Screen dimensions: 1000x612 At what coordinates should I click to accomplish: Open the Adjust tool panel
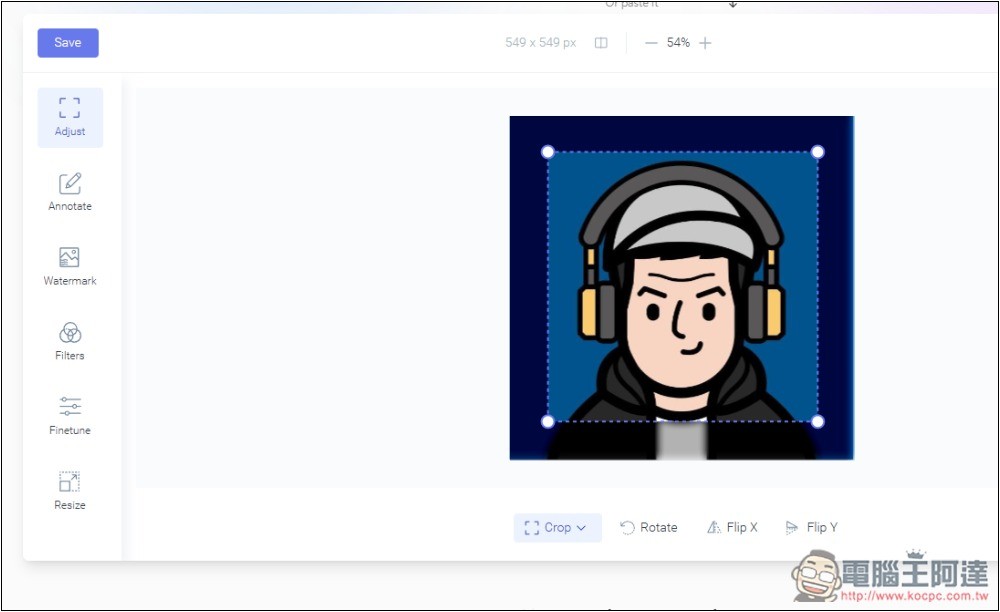(70, 117)
